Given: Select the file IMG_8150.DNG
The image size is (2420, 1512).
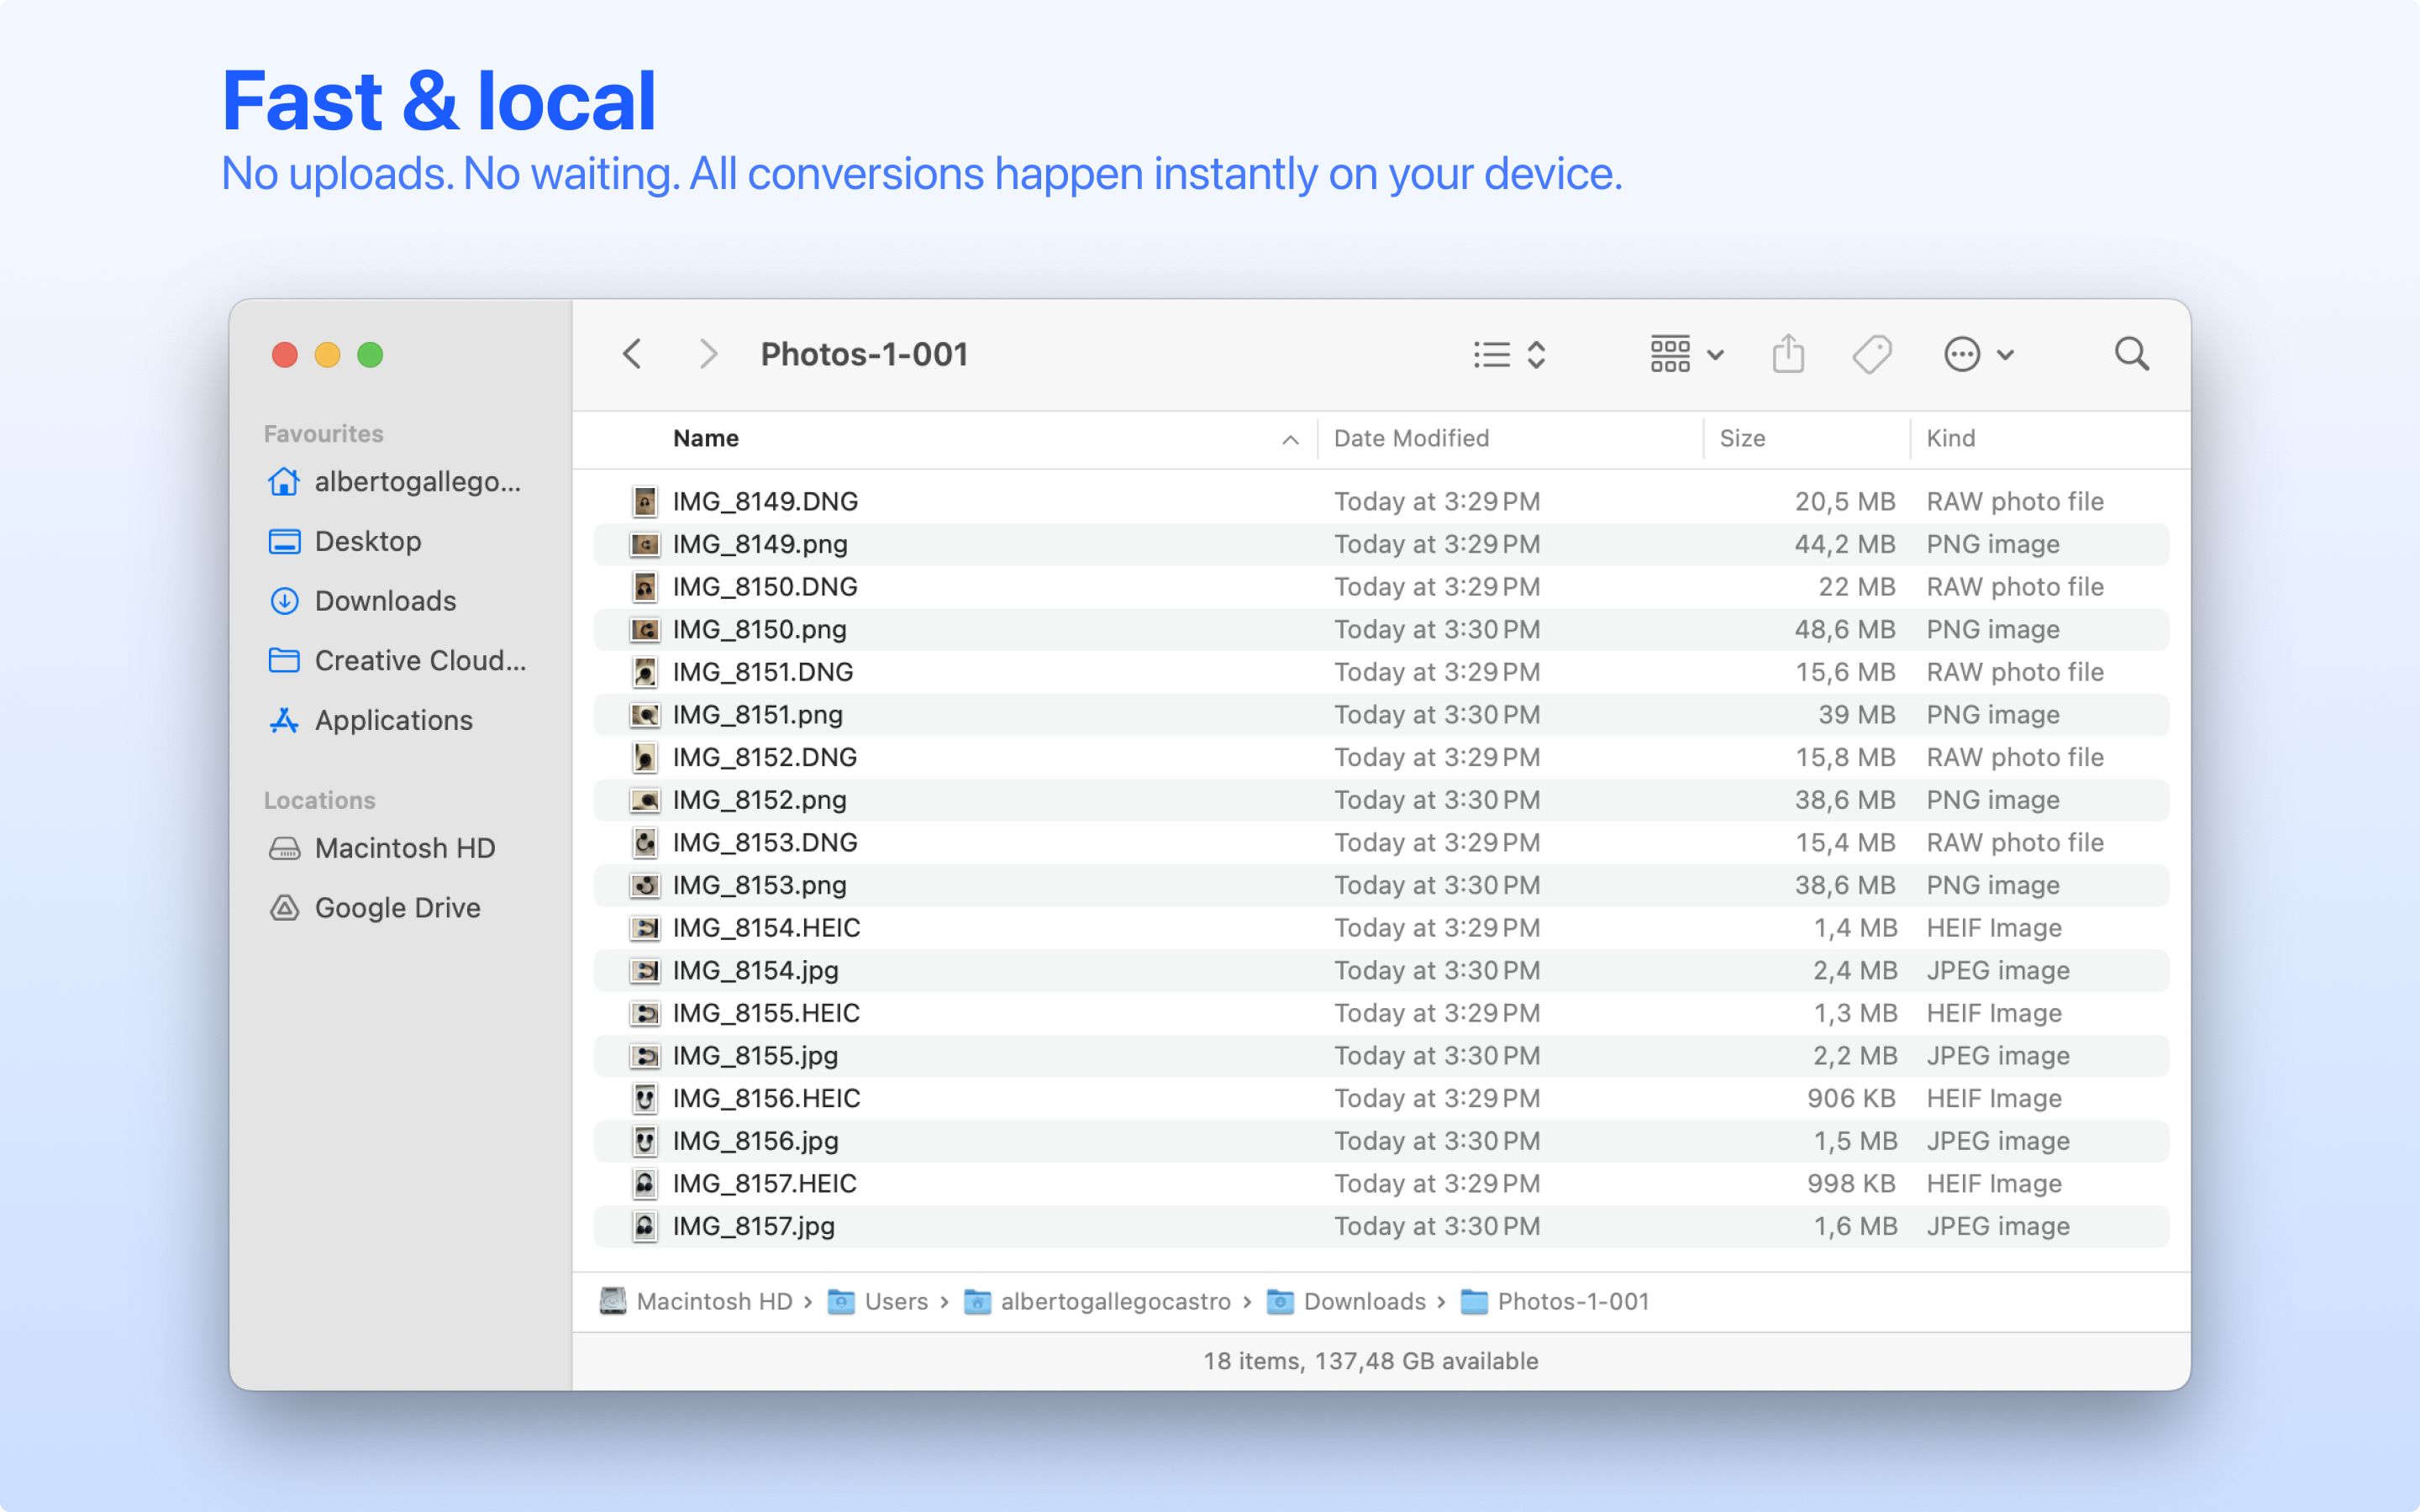Looking at the screenshot, I should coord(1381,587).
